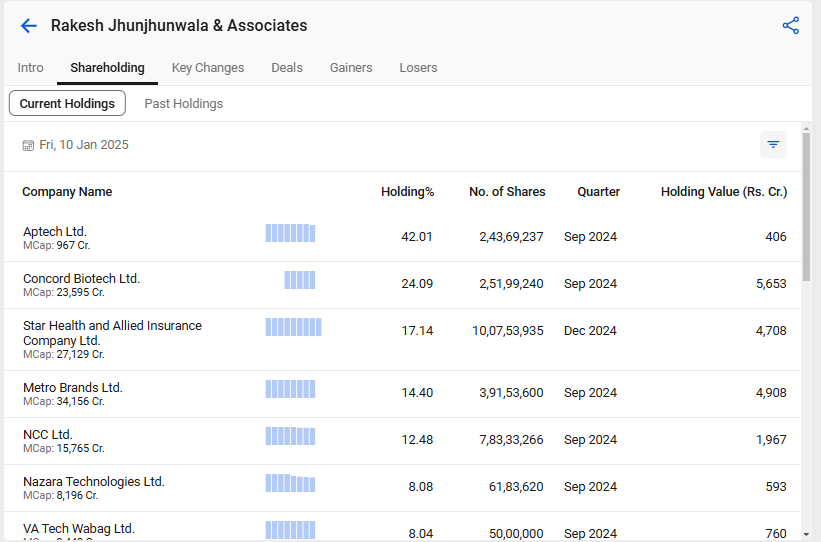Open Aptech Ltd. company link
The height and width of the screenshot is (542, 821).
click(55, 231)
